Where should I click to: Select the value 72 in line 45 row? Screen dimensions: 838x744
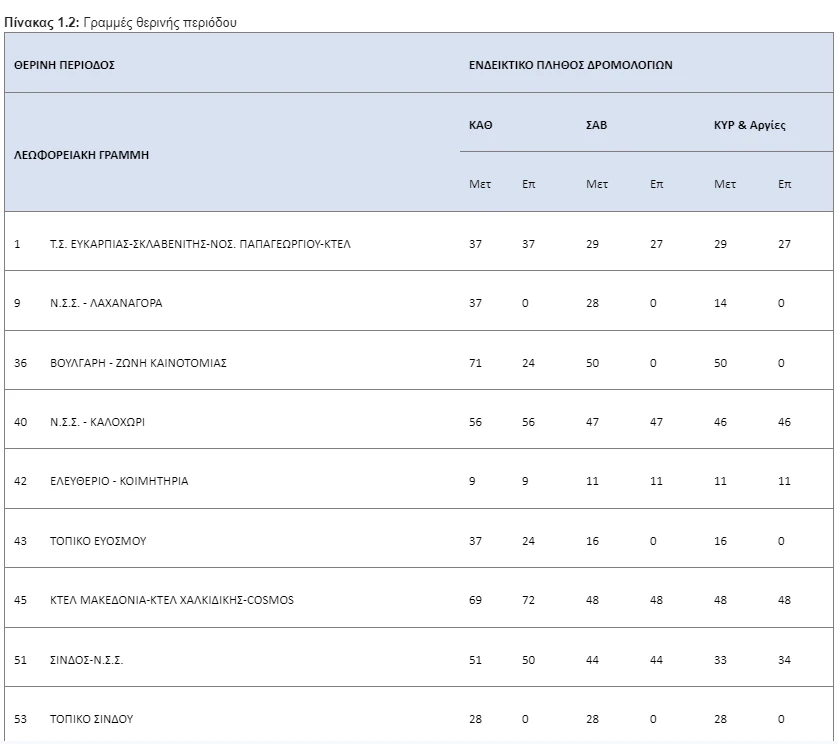[528, 600]
